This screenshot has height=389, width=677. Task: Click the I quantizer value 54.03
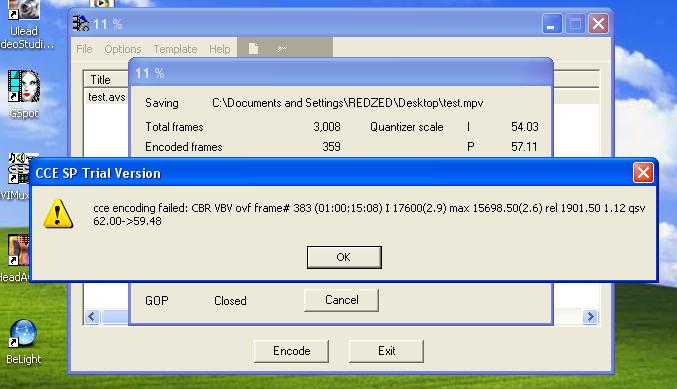(525, 127)
